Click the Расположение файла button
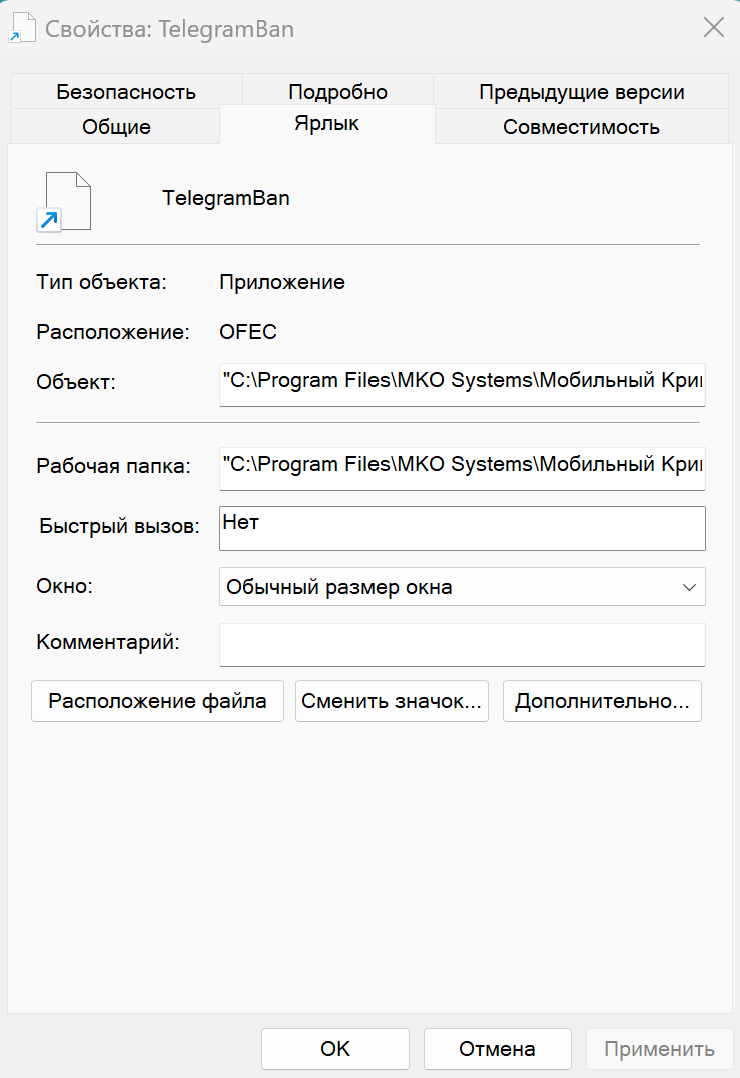 click(157, 701)
